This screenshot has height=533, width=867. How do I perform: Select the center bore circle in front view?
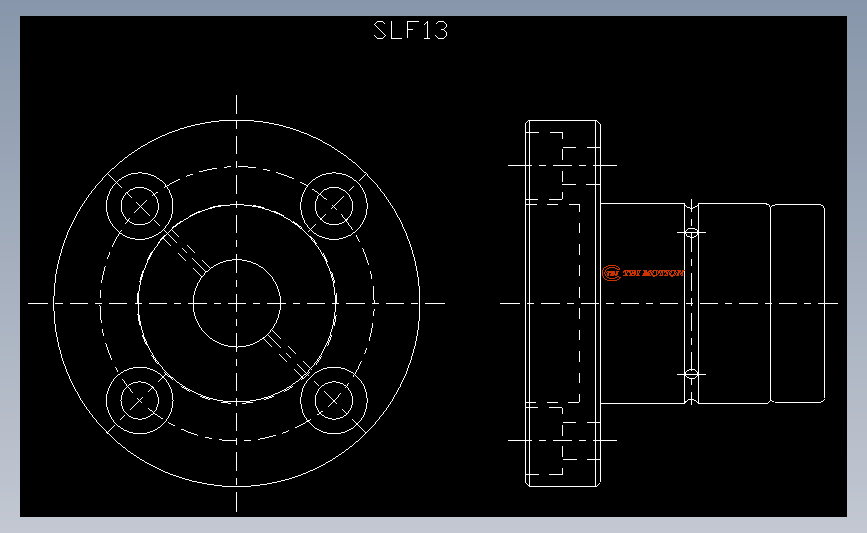237,303
